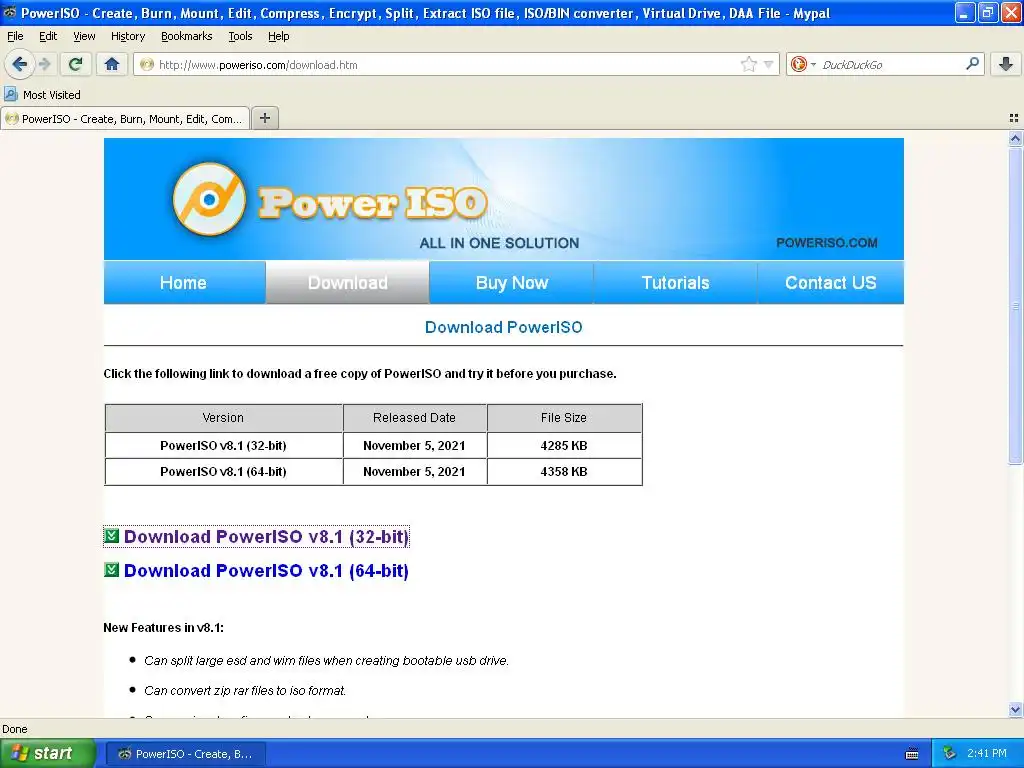Viewport: 1024px width, 768px height.
Task: Click the PowerISO v8.1 (32-bit) table cell
Action: point(223,445)
